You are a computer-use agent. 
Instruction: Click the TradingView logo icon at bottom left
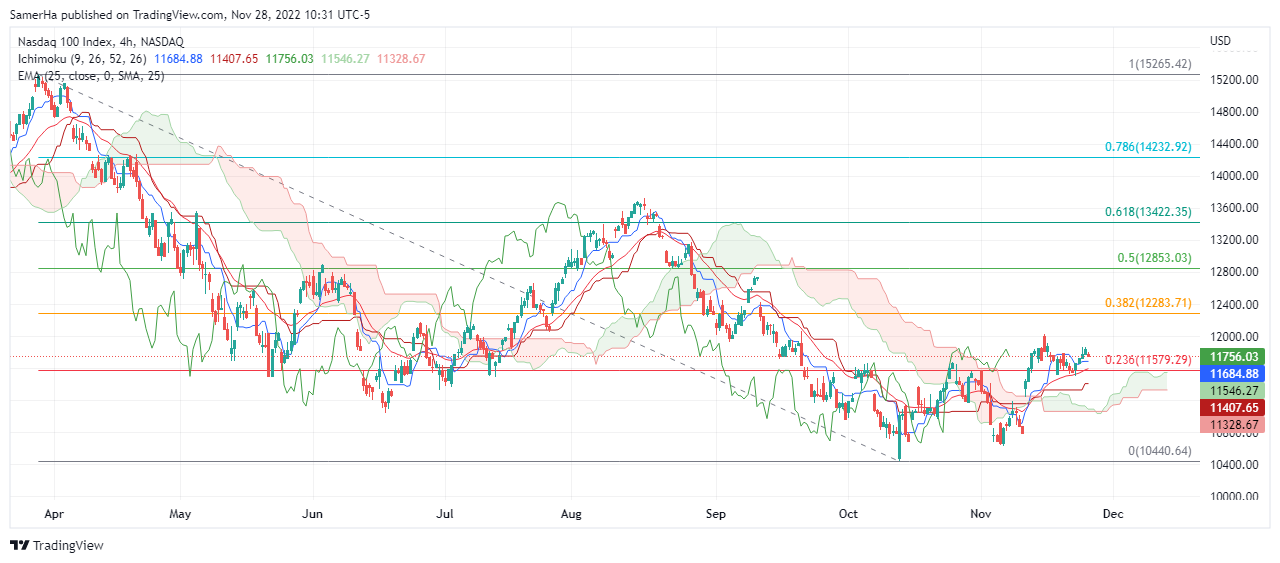(20, 545)
